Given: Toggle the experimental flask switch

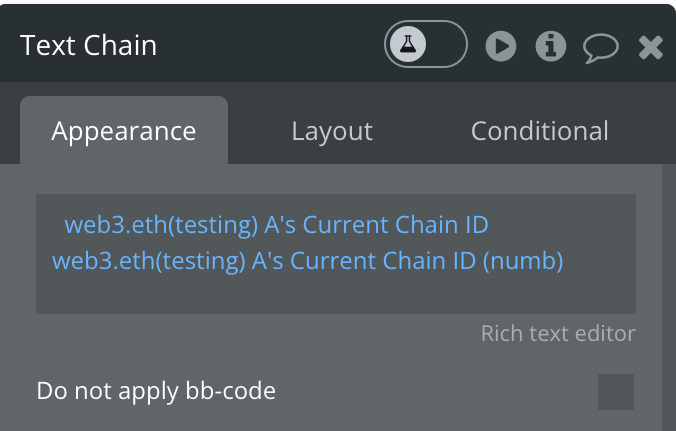Looking at the screenshot, I should click(426, 44).
